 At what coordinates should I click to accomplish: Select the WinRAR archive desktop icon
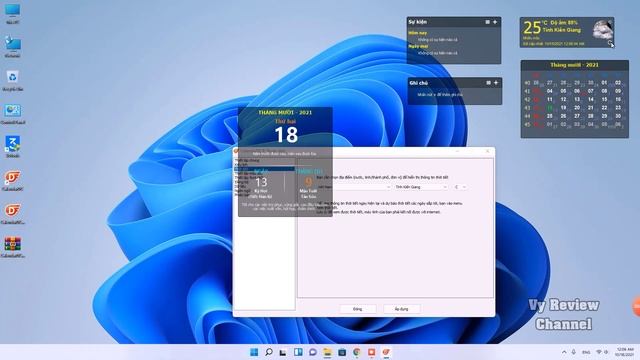click(13, 247)
